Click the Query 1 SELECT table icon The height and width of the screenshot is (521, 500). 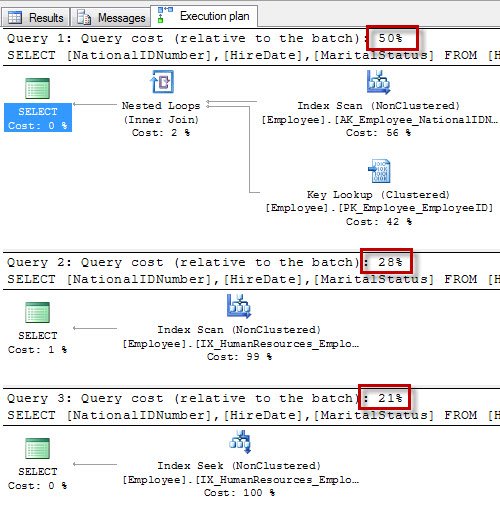(x=38, y=88)
